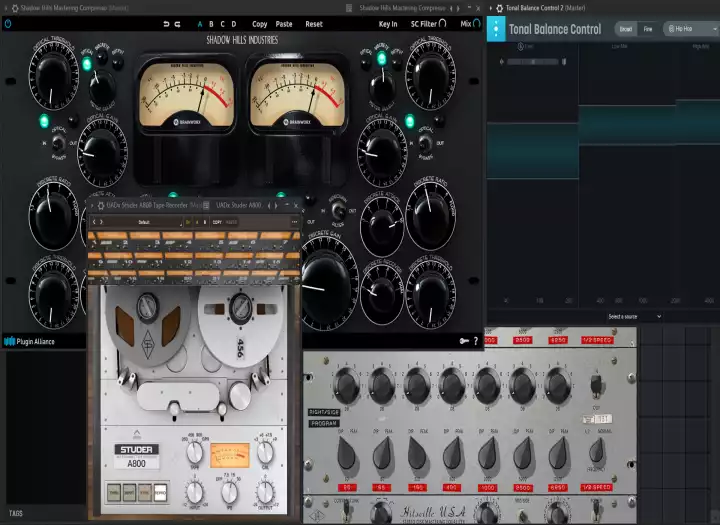Screen dimensions: 720x525
Task: Click the left Optical Threshold knob
Action: pyautogui.click(x=53, y=77)
